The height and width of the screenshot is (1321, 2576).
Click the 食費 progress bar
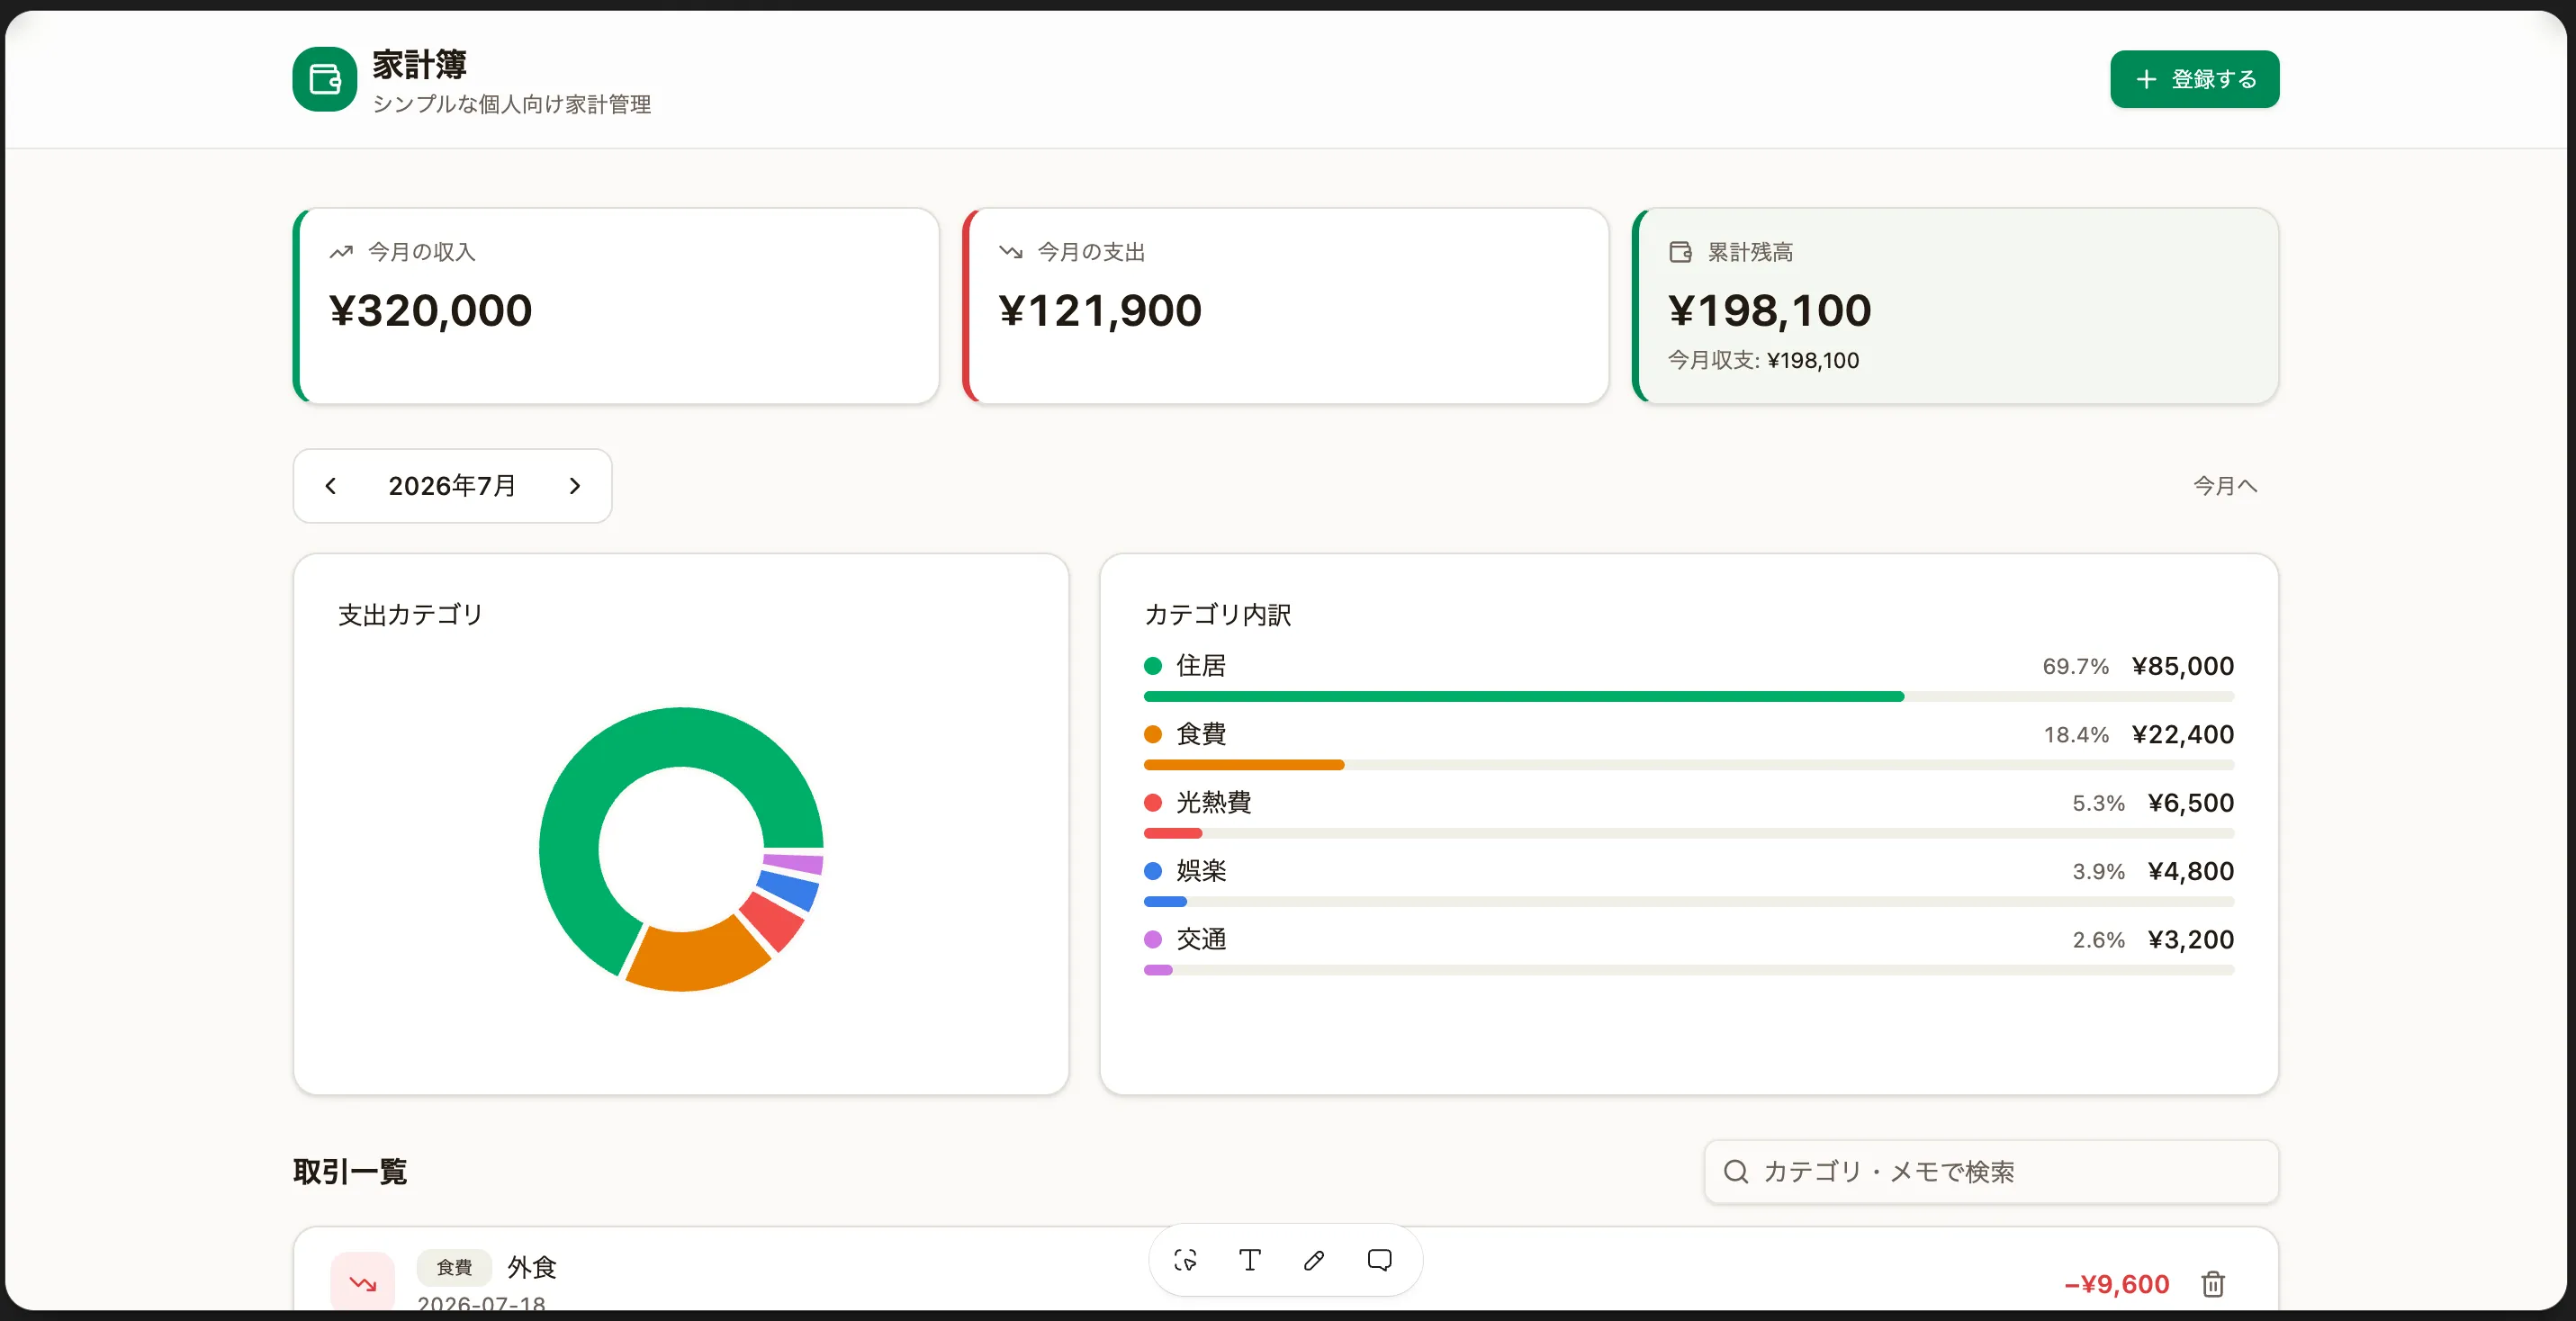(x=1688, y=765)
